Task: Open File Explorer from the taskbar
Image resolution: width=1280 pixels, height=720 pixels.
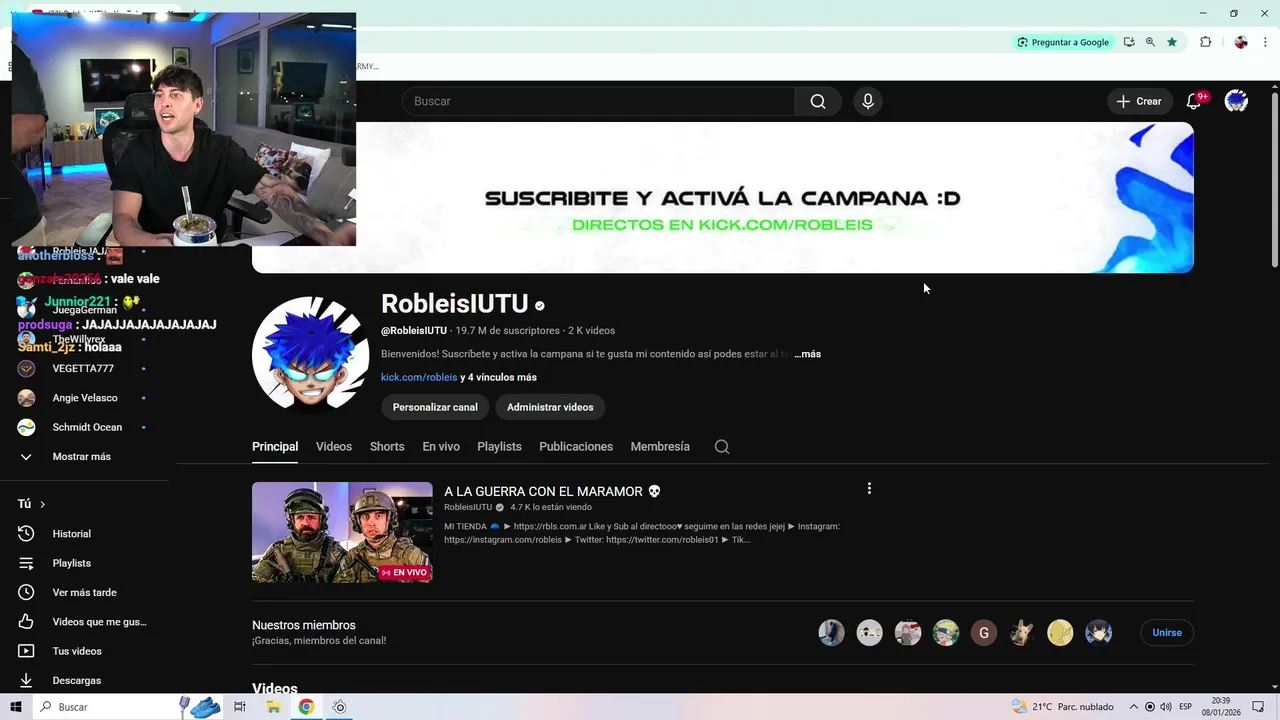Action: (273, 707)
